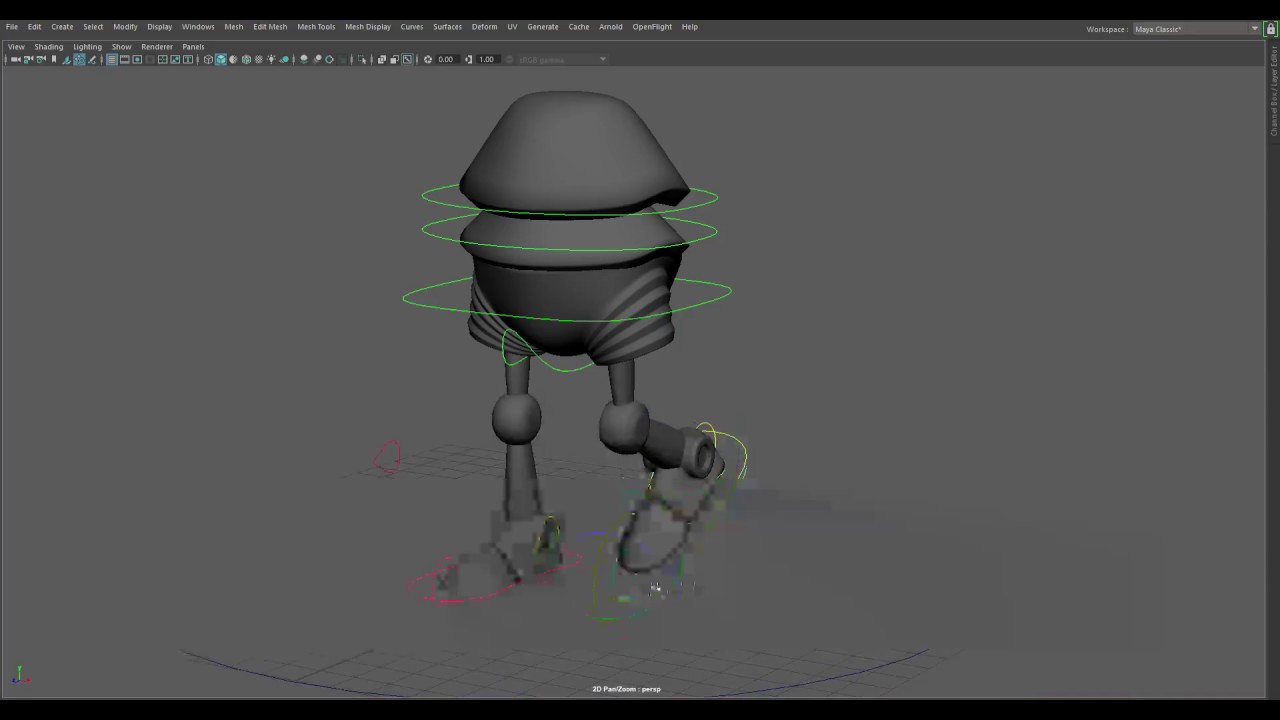
Task: Click the X-Ray Joints icon
Action: coord(407,59)
